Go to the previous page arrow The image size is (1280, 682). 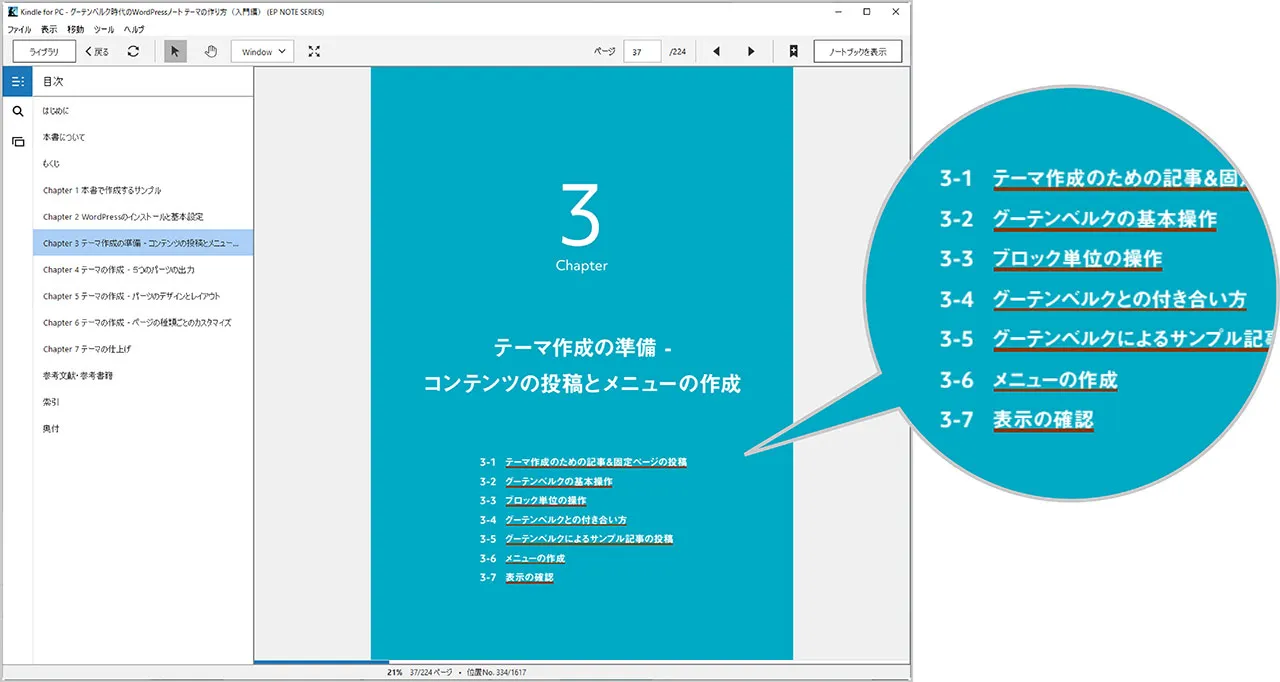click(716, 51)
